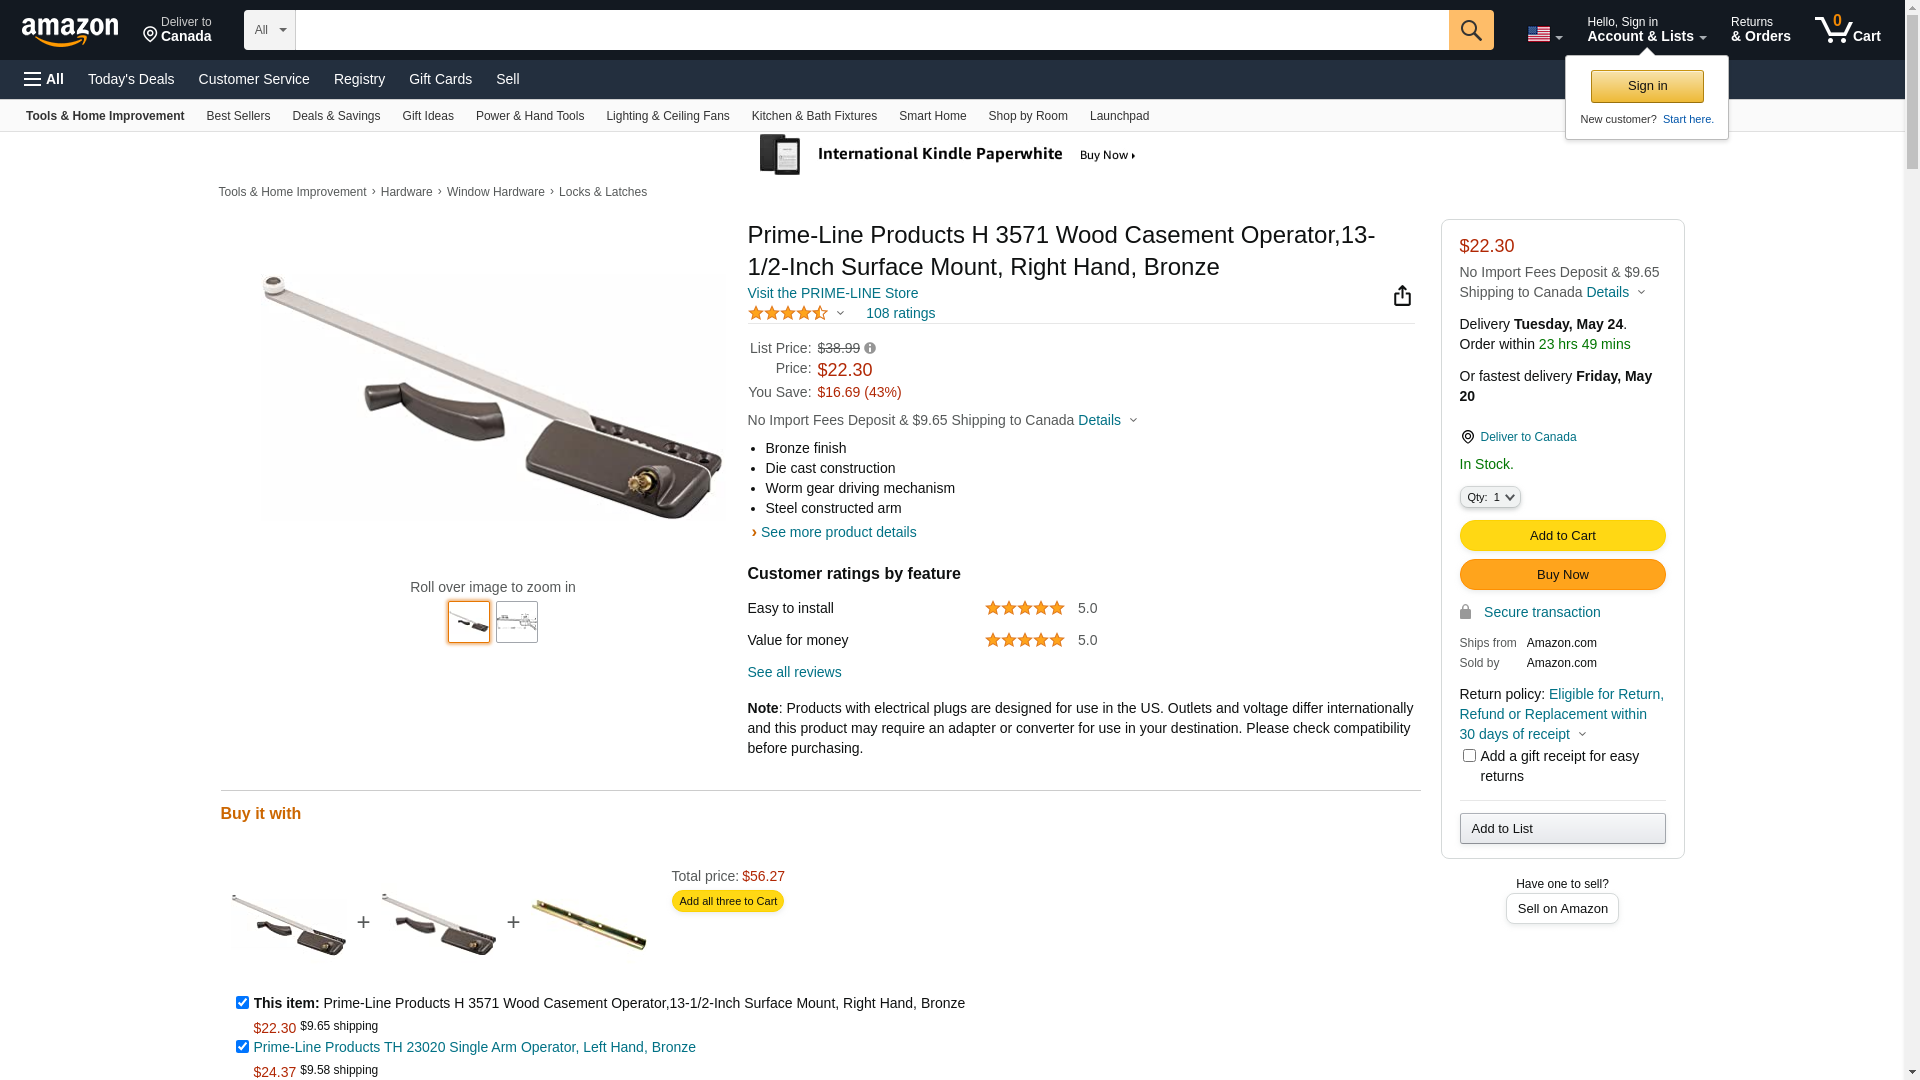Click the US flag language selector
This screenshot has width=1920, height=1080.
coord(1544,34)
